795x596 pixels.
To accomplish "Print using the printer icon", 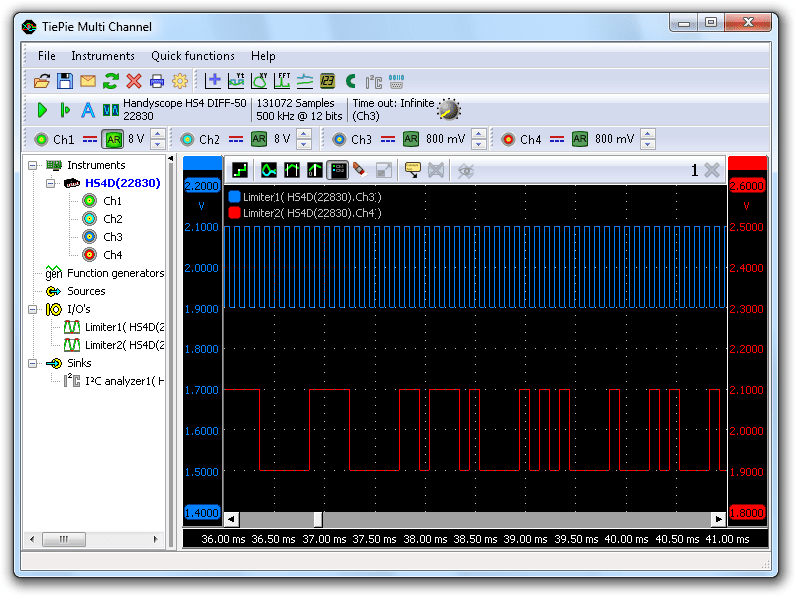I will point(157,81).
